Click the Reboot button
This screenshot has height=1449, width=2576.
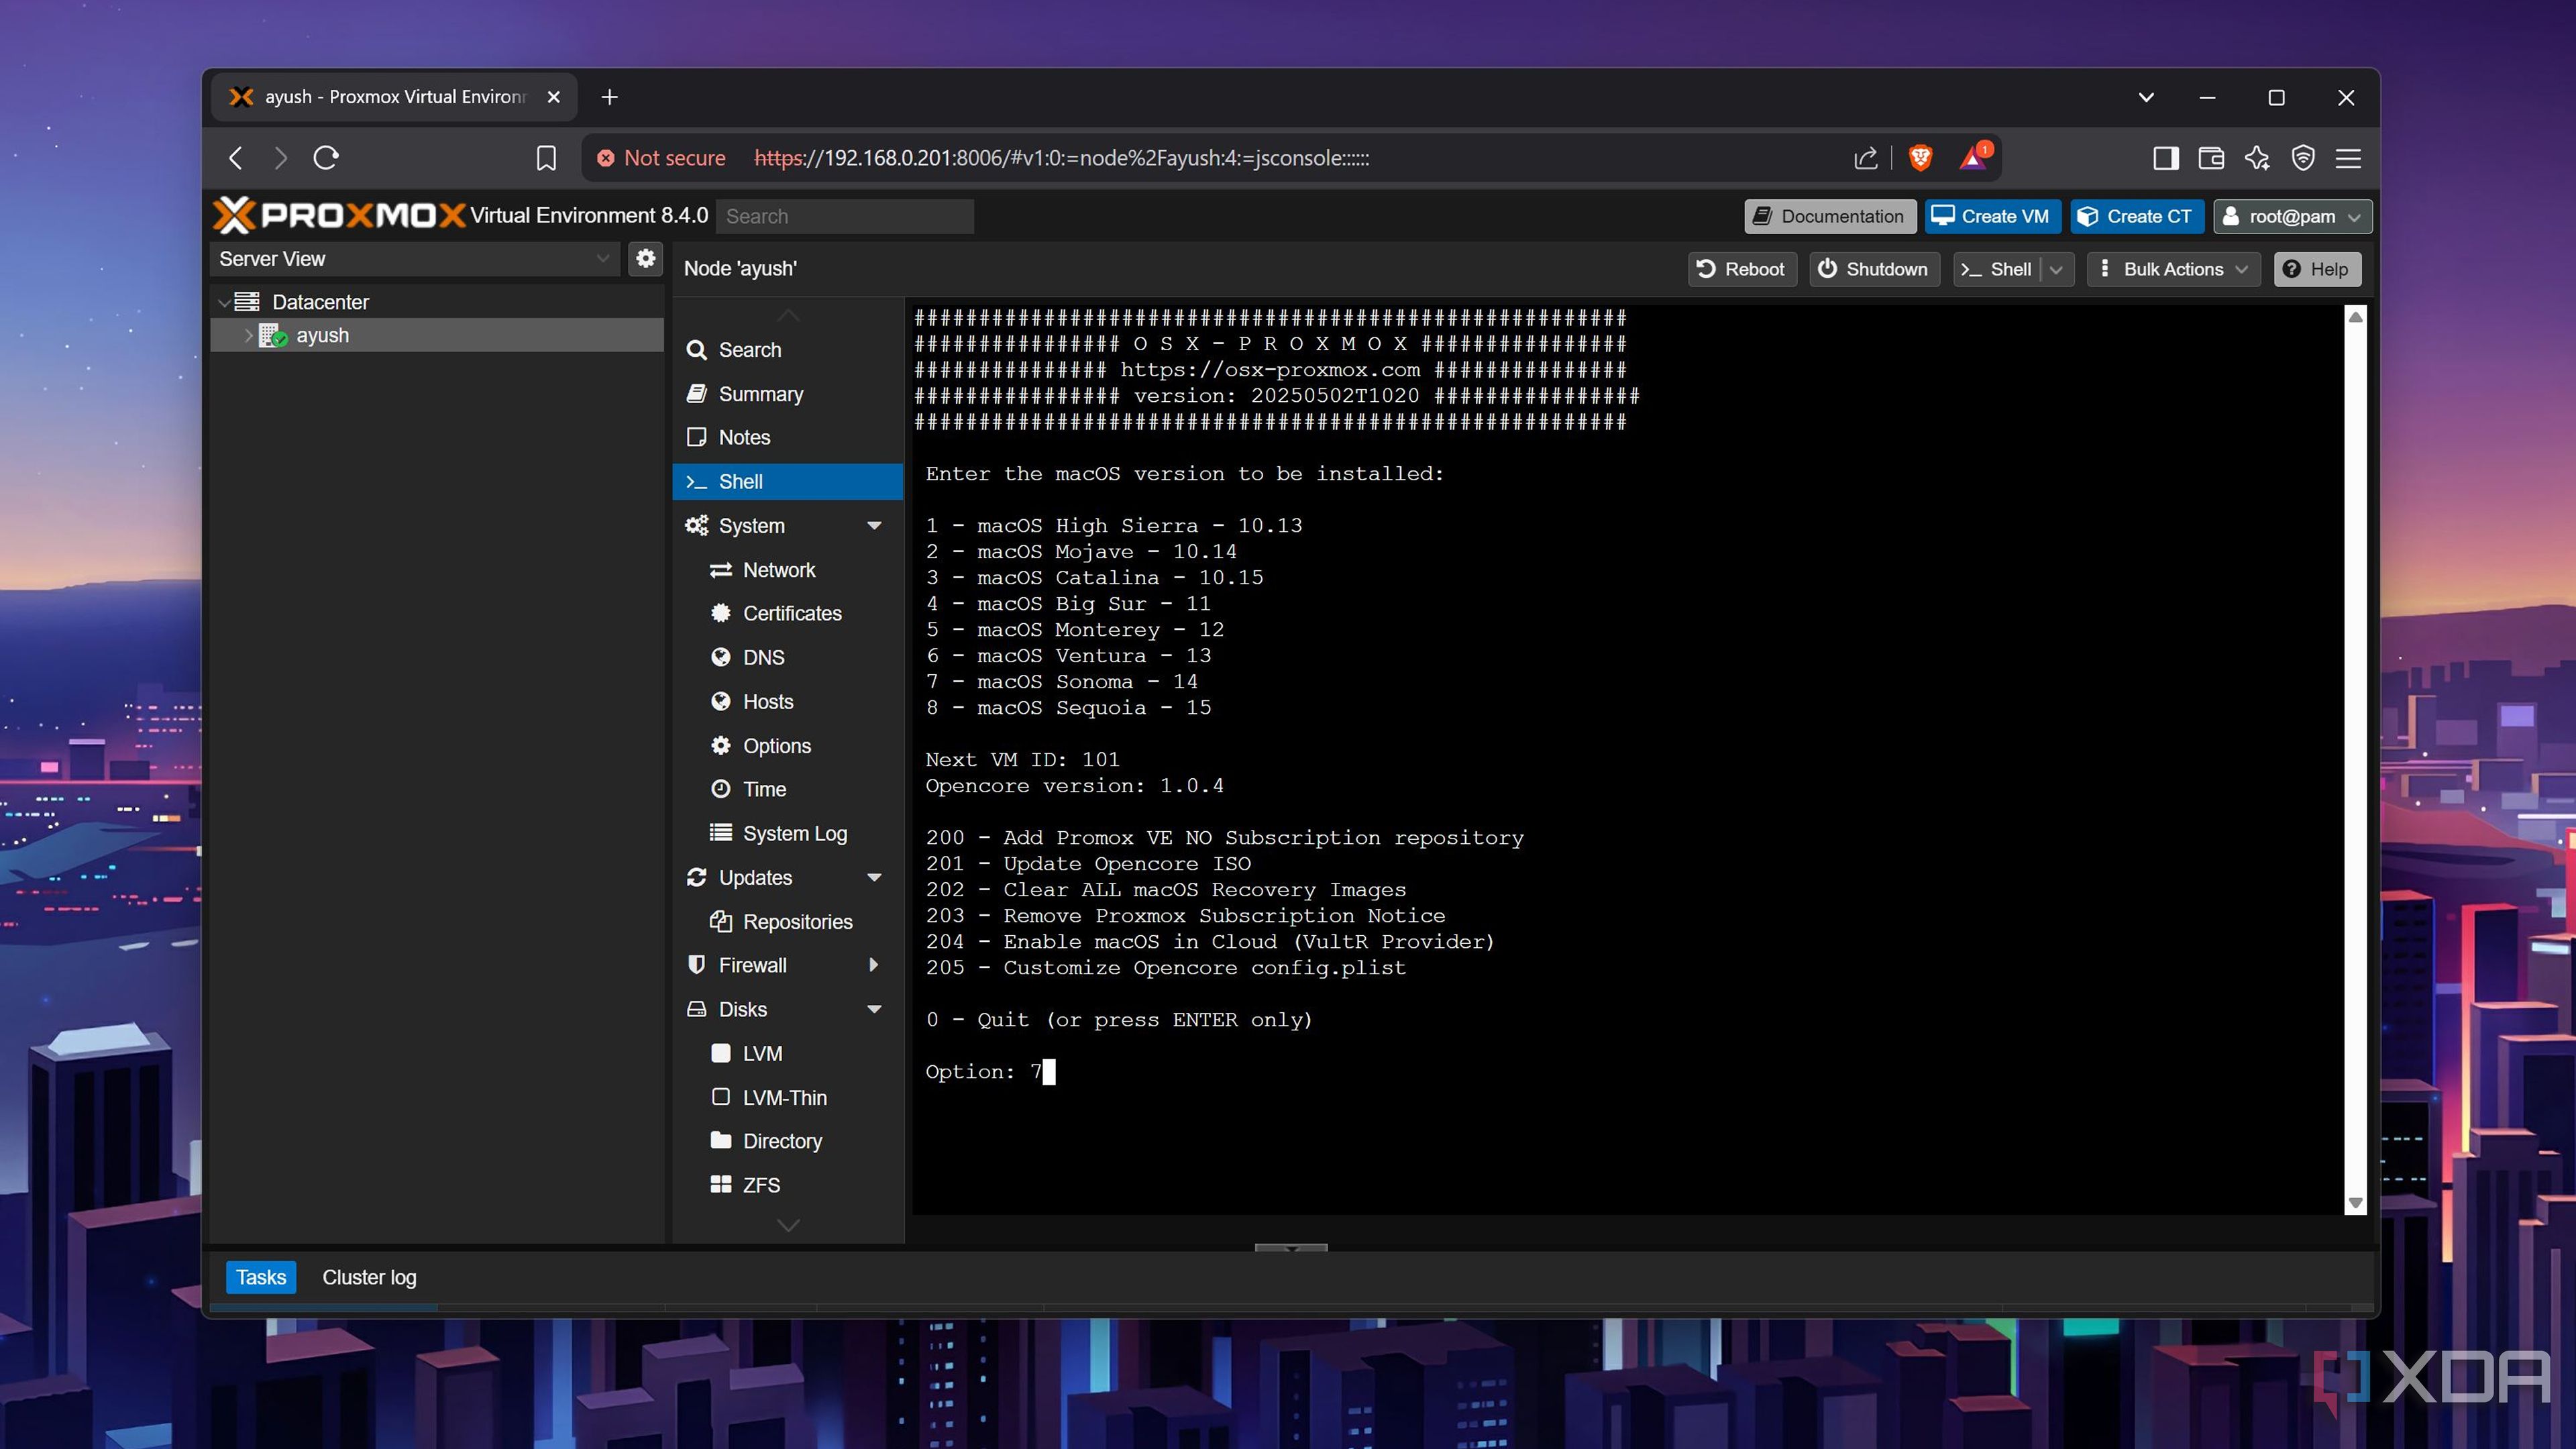coord(1742,269)
